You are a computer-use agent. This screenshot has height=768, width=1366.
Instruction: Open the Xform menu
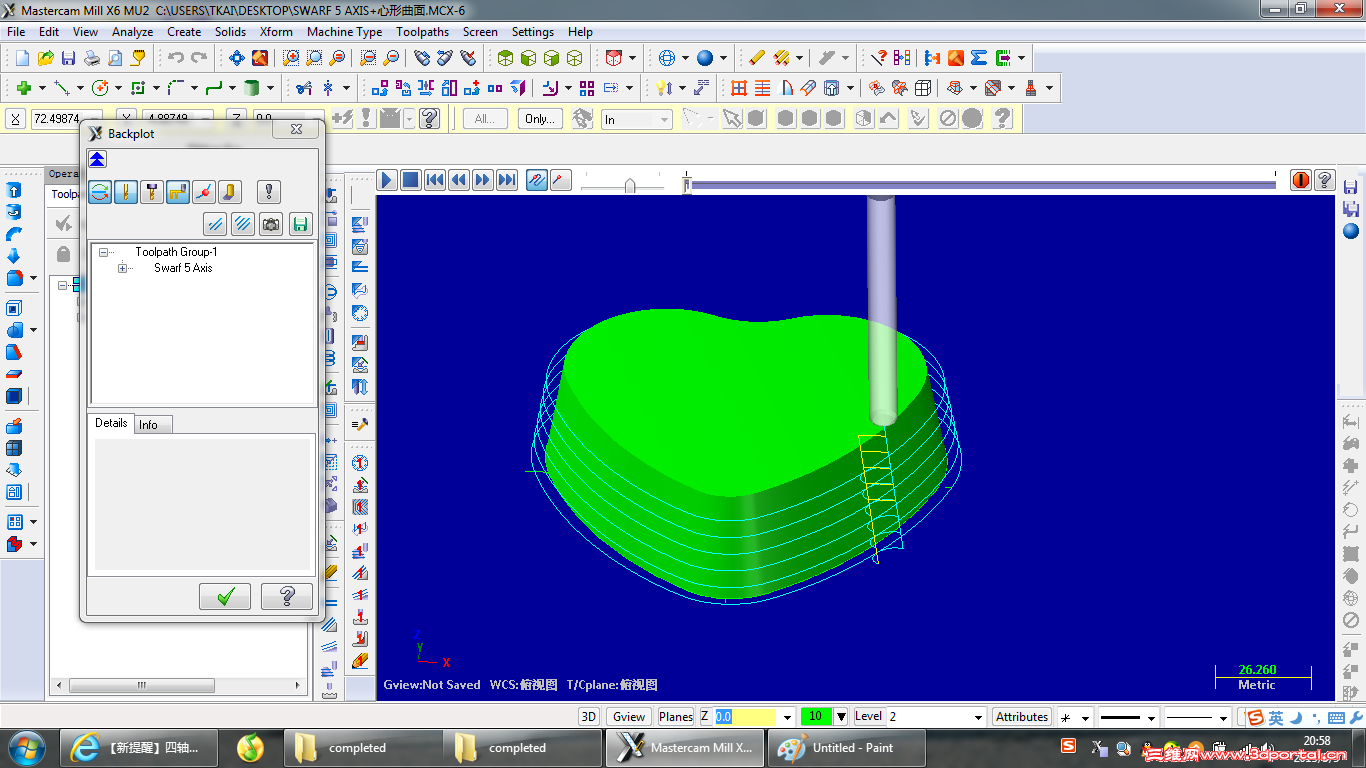point(276,32)
